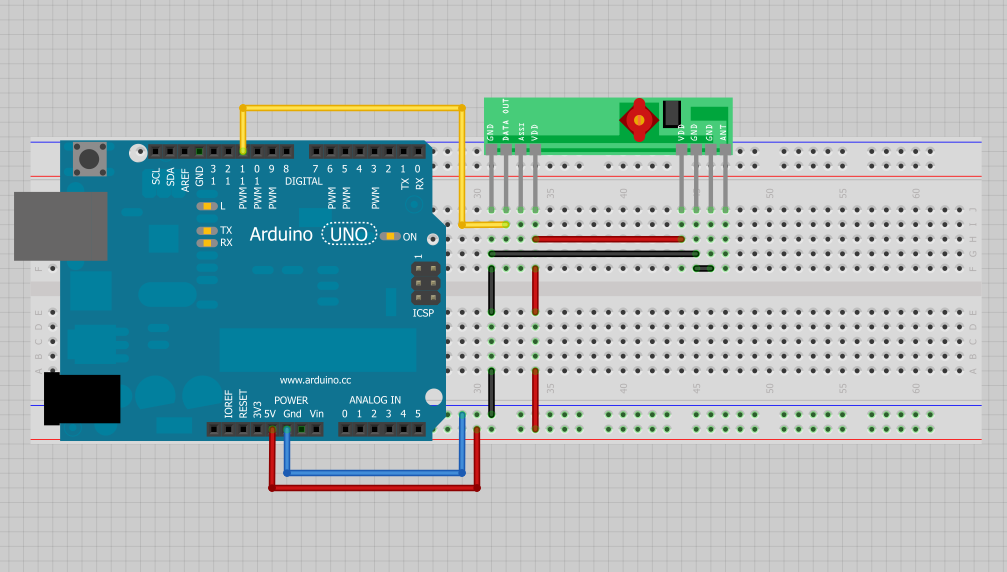Click the AREF header socket

tap(184, 152)
